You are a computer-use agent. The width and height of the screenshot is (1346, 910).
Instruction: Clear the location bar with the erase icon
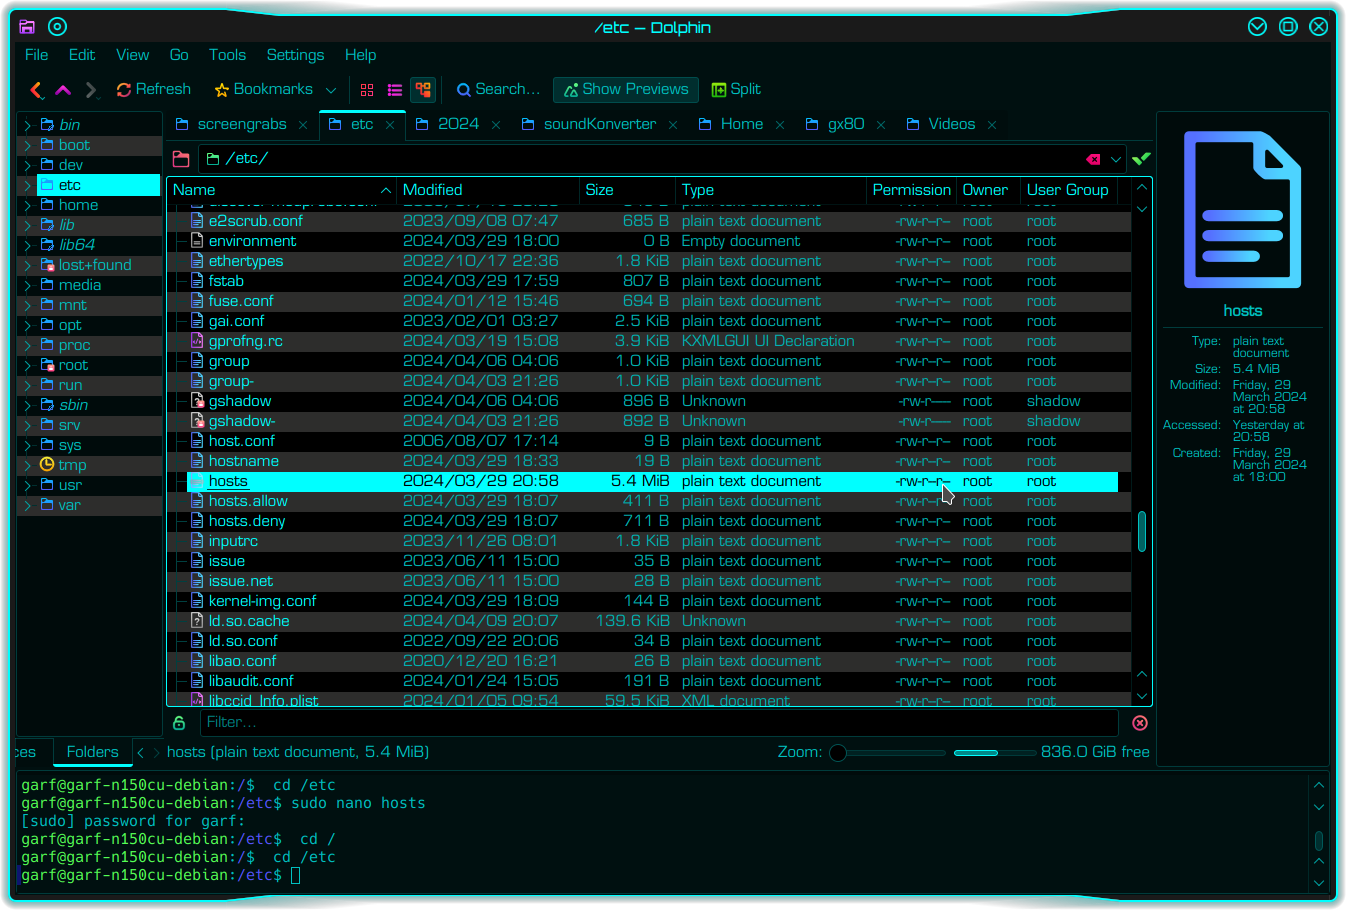(x=1093, y=159)
